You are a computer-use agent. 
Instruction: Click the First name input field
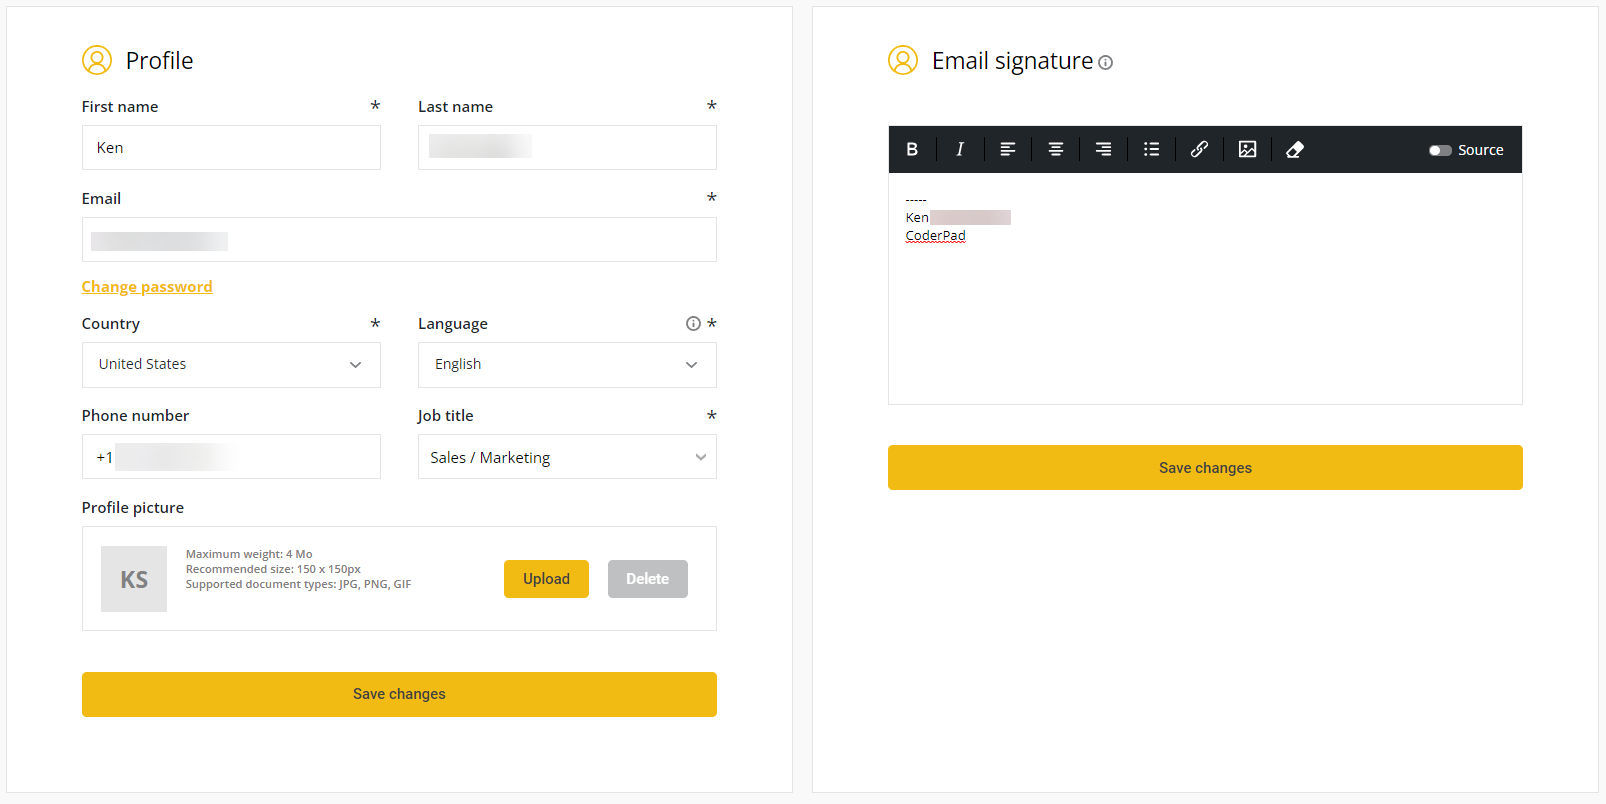click(231, 148)
